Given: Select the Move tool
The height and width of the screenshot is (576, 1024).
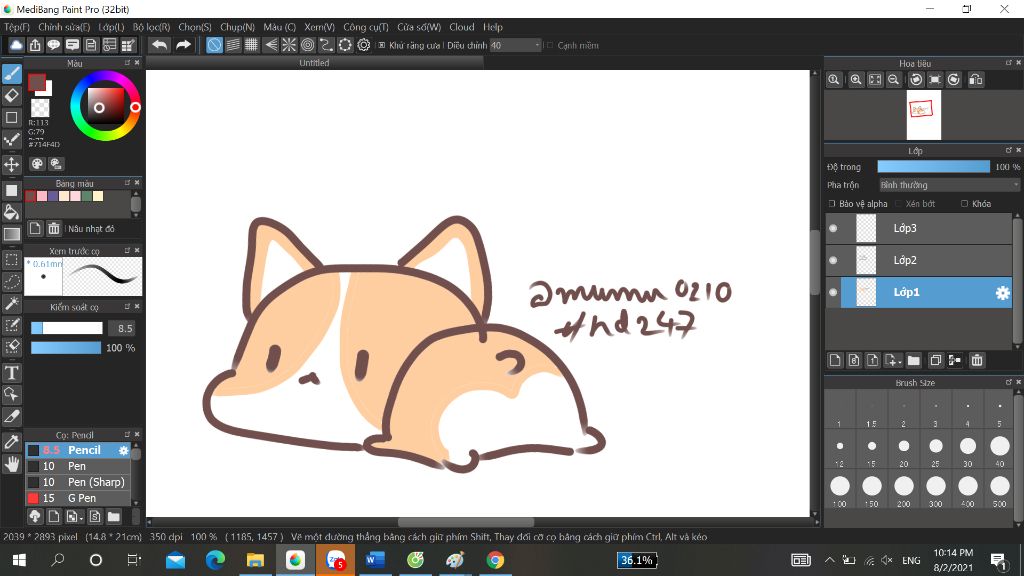Looking at the screenshot, I should pos(12,164).
